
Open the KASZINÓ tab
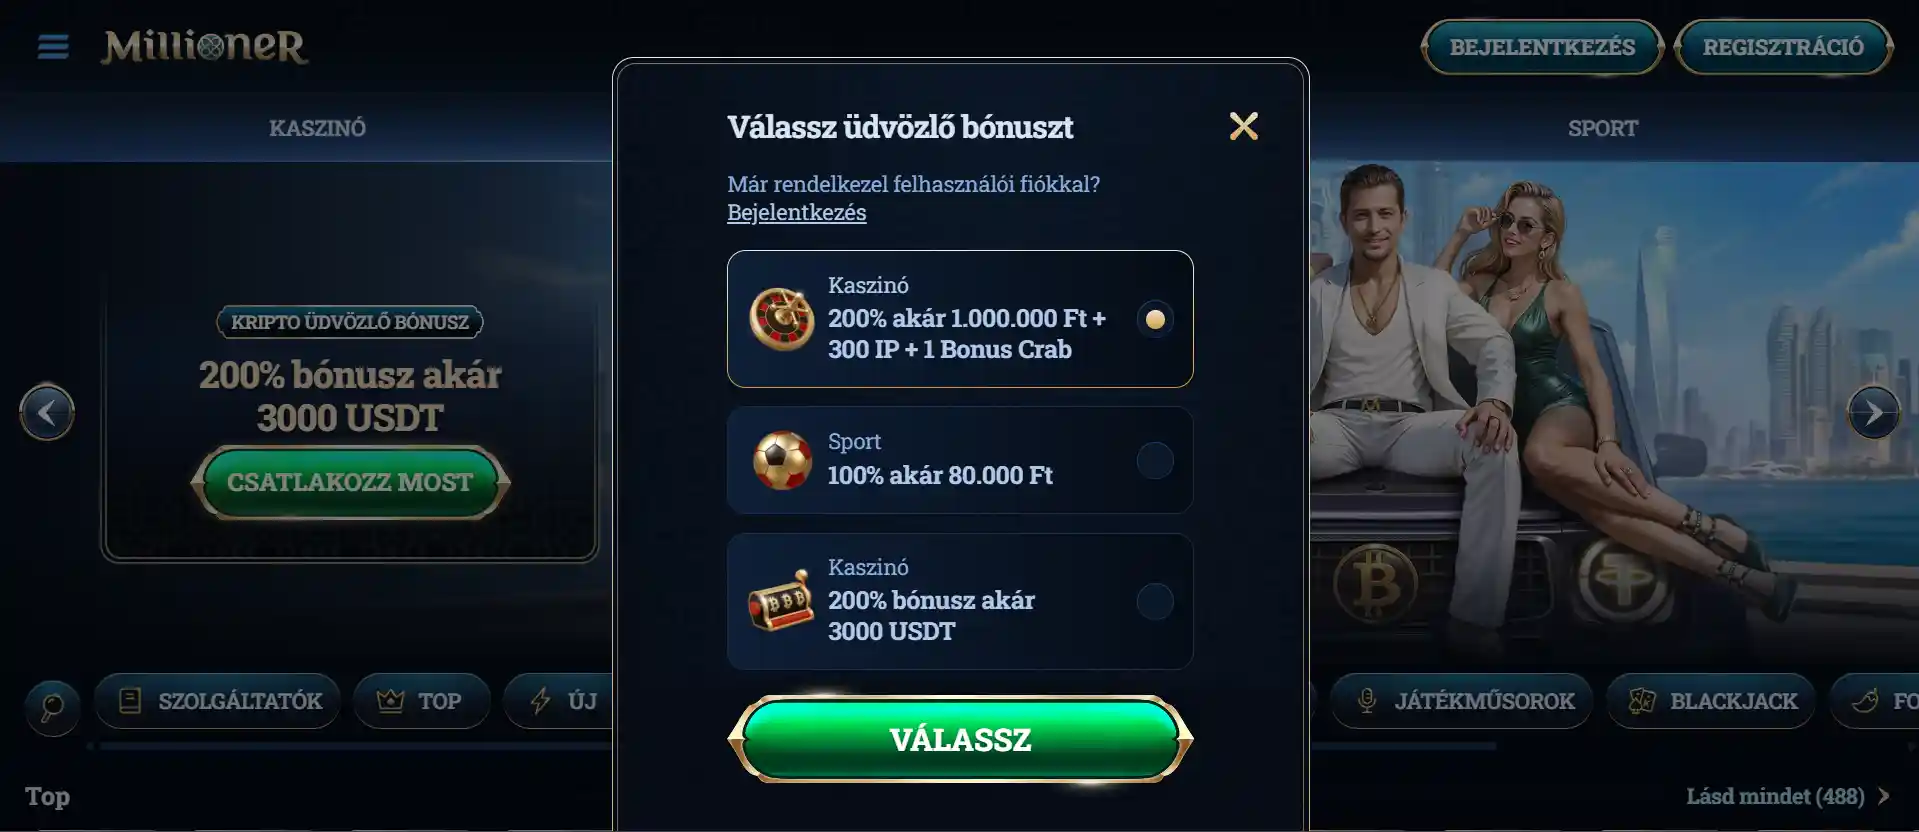317,128
